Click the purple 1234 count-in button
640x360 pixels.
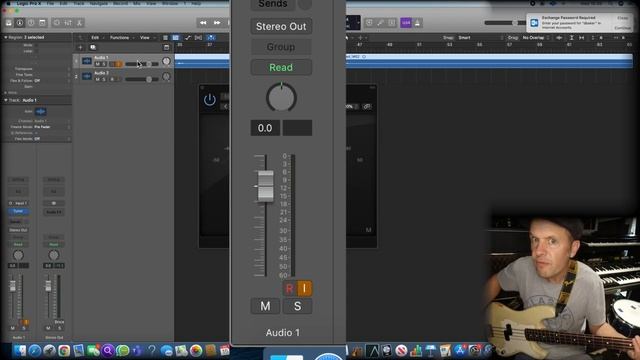pos(406,23)
